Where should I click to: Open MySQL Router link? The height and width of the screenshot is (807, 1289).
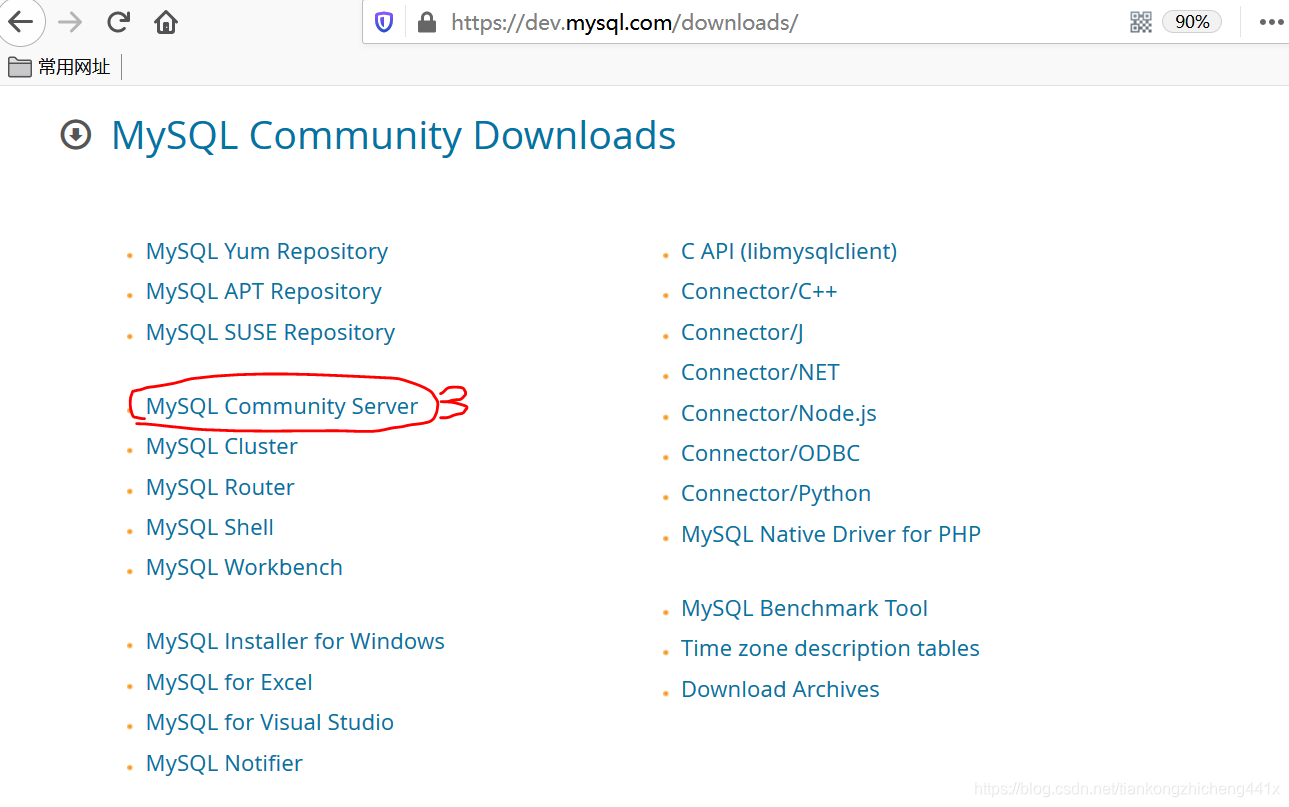220,487
